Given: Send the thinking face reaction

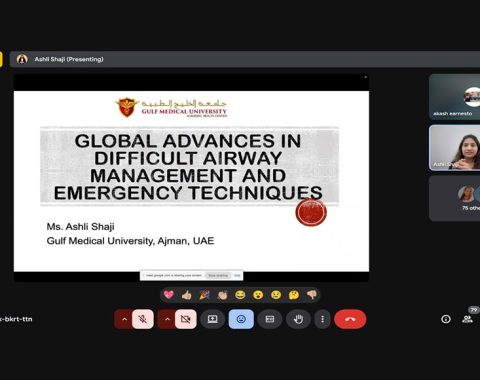Looking at the screenshot, I should pos(294,295).
